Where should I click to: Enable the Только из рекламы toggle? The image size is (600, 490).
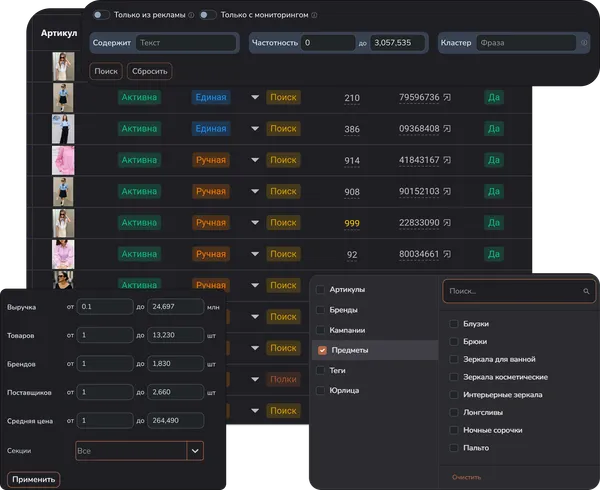point(102,15)
